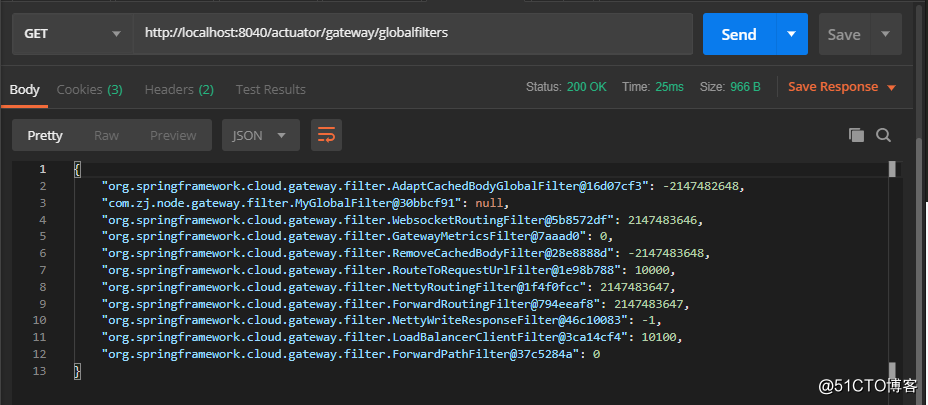Viewport: 928px width, 405px height.
Task: Toggle the line wrap icon
Action: point(326,135)
